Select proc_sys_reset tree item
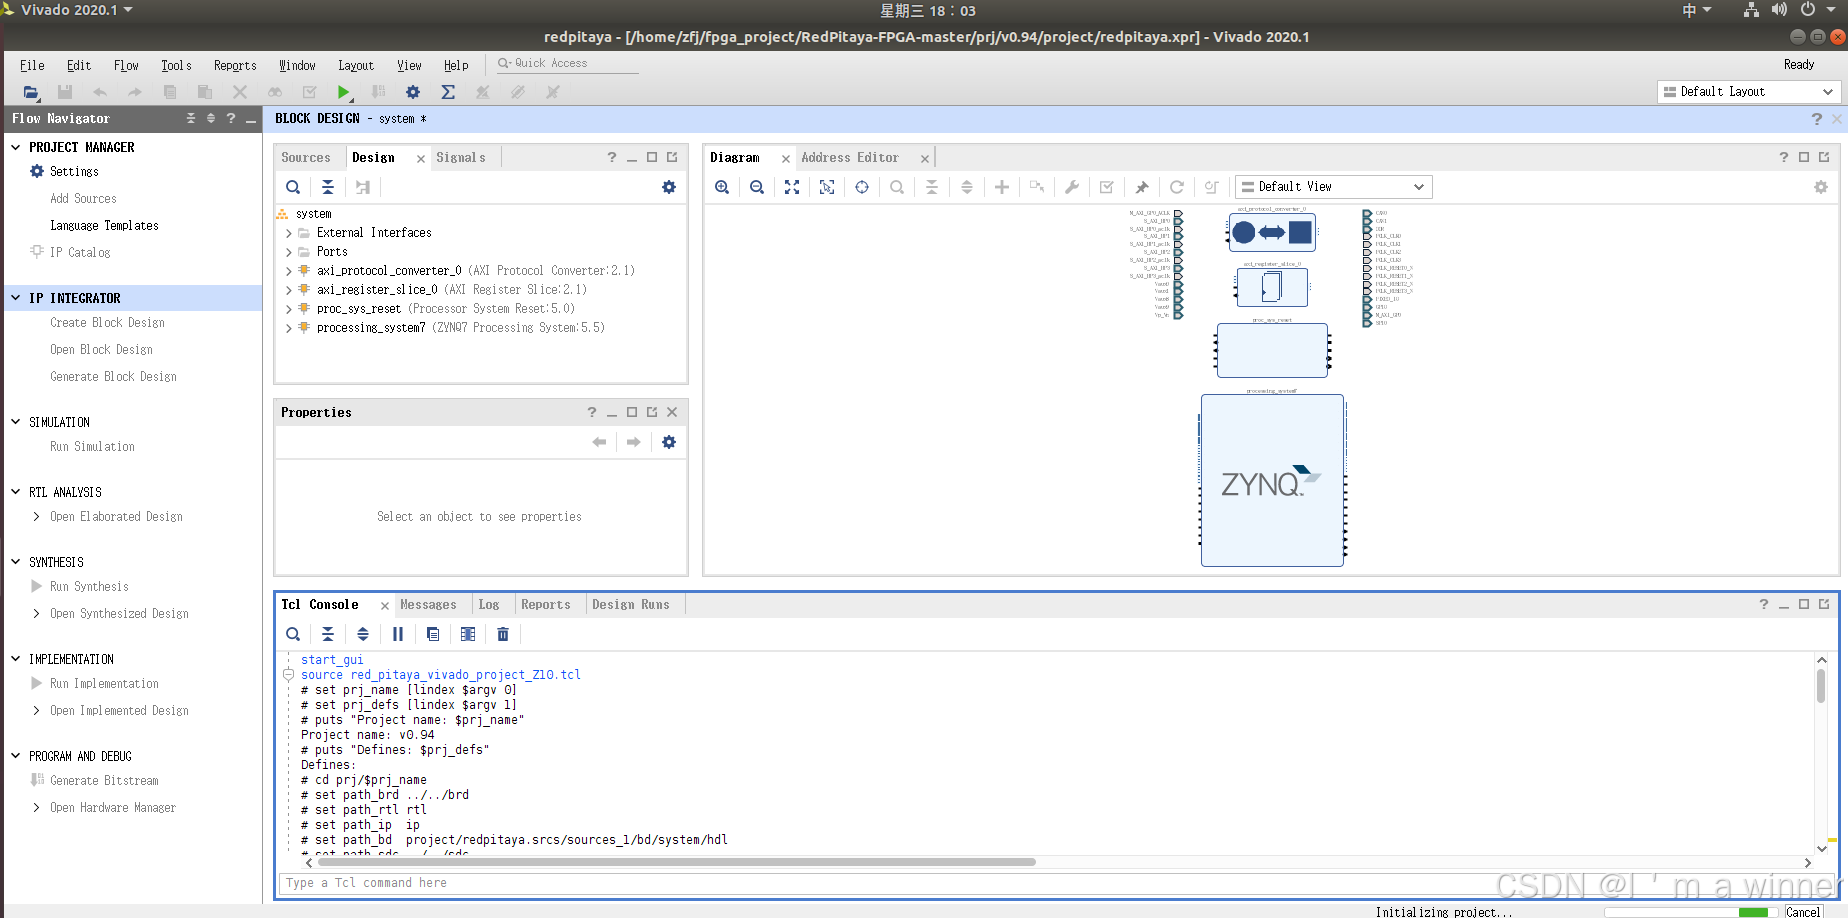This screenshot has width=1848, height=918. pos(445,309)
